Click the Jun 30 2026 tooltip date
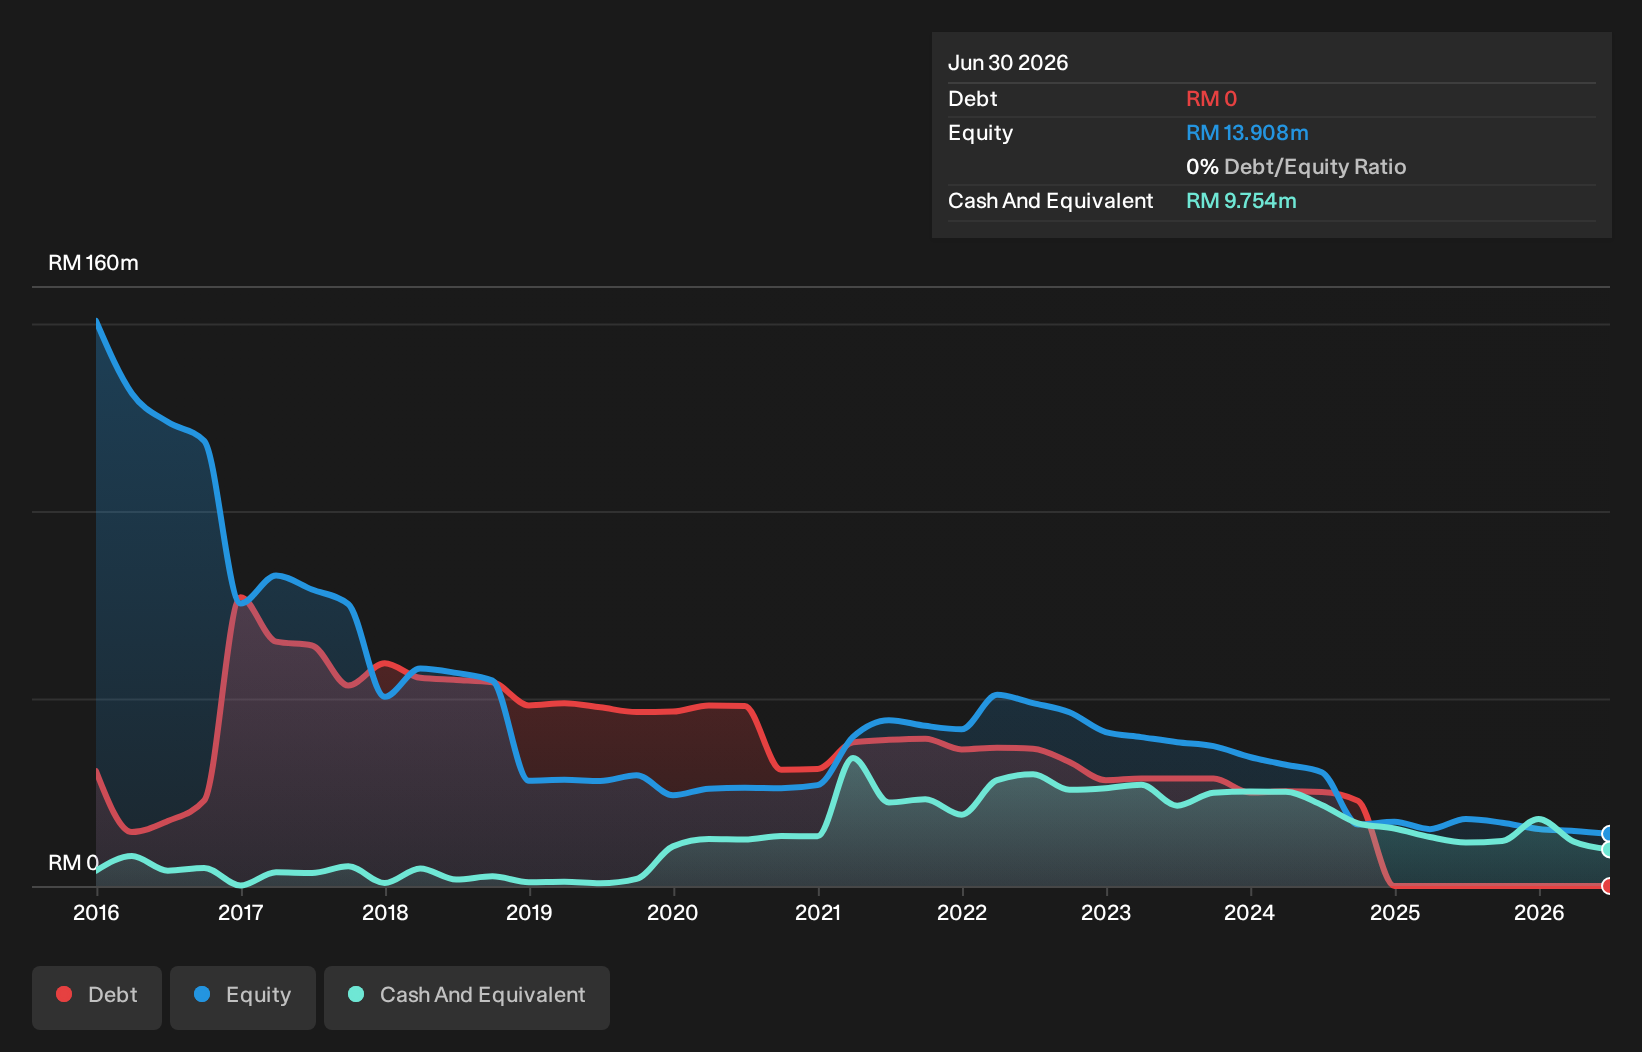This screenshot has height=1052, width=1642. (1008, 63)
